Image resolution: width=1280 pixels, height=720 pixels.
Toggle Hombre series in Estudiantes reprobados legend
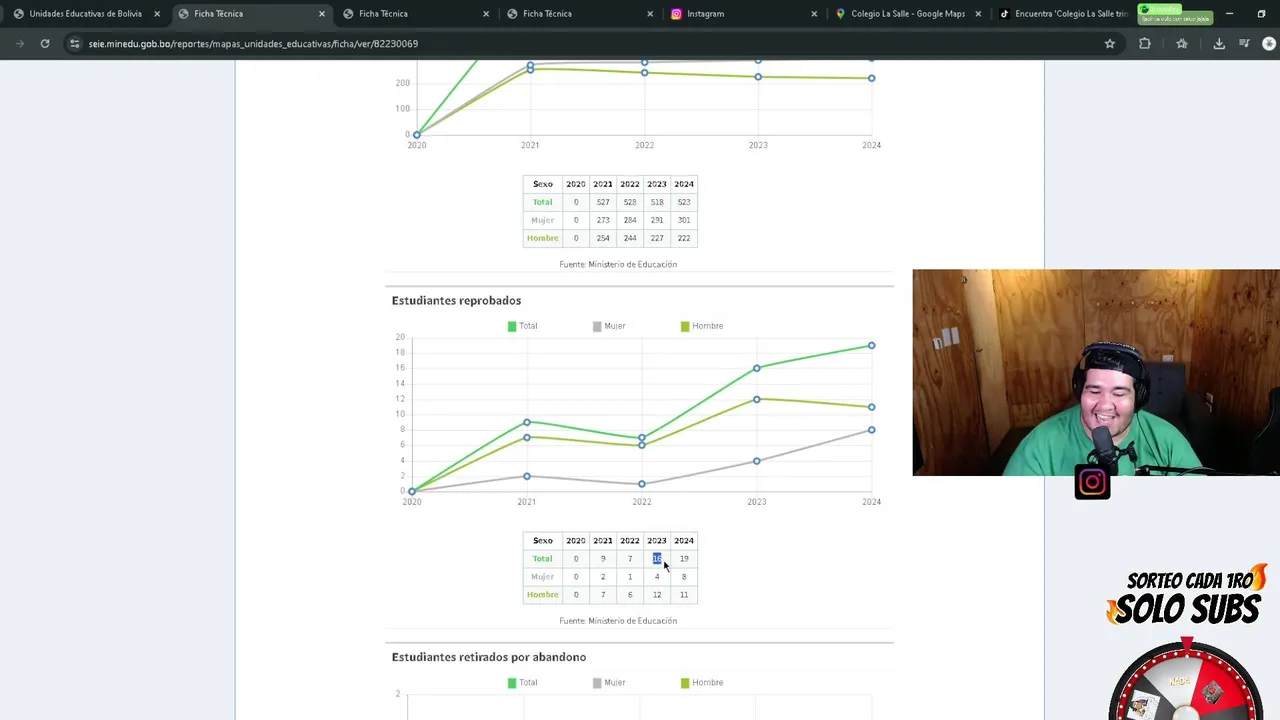pos(702,326)
